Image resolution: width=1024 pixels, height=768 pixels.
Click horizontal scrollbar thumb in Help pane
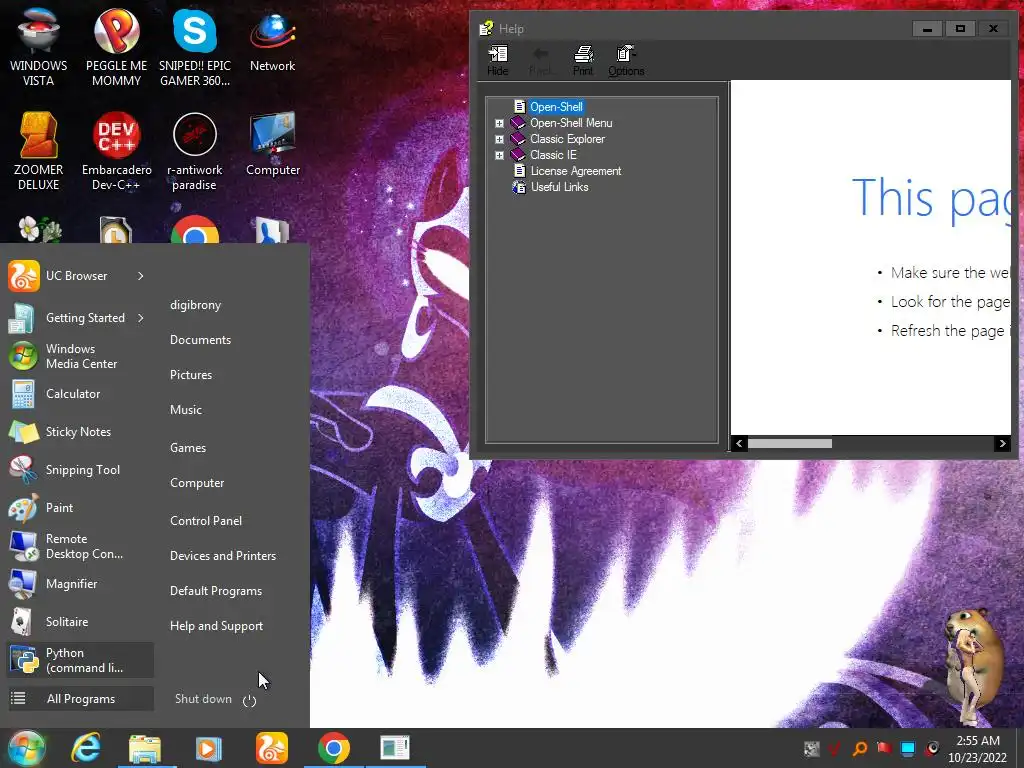(790, 443)
